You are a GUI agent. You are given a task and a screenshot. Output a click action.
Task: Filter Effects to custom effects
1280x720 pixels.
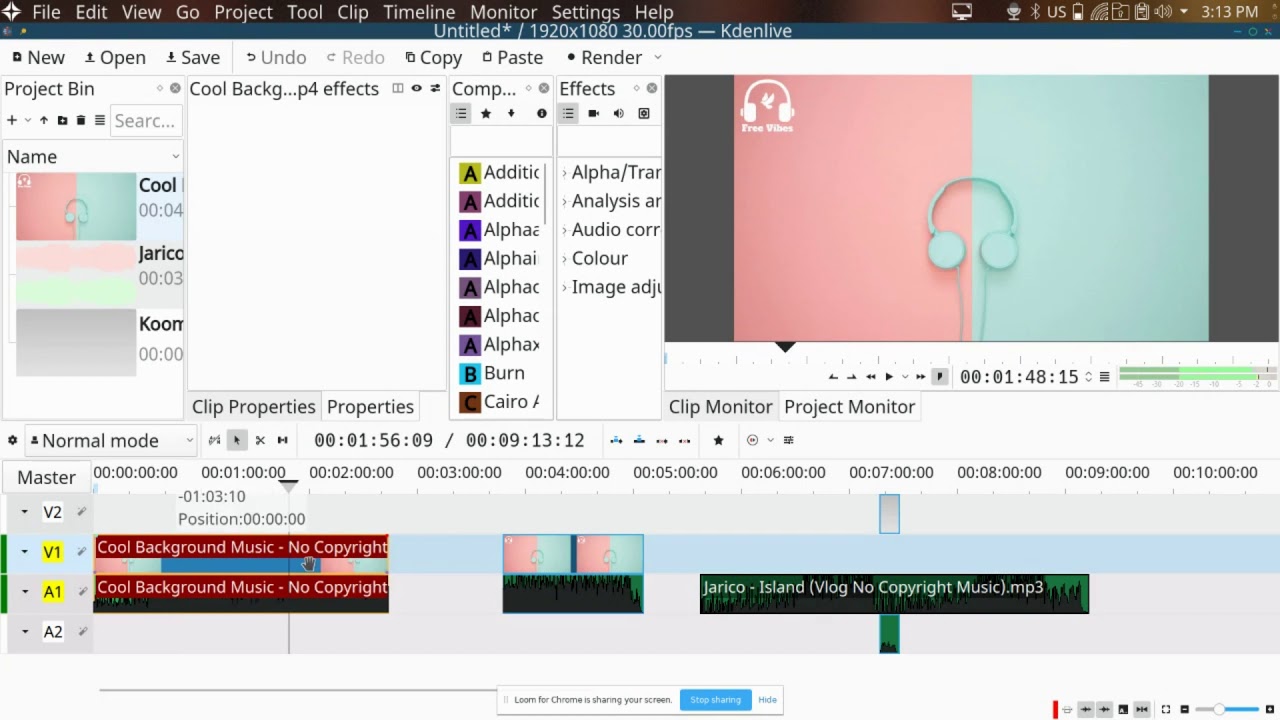coord(644,113)
